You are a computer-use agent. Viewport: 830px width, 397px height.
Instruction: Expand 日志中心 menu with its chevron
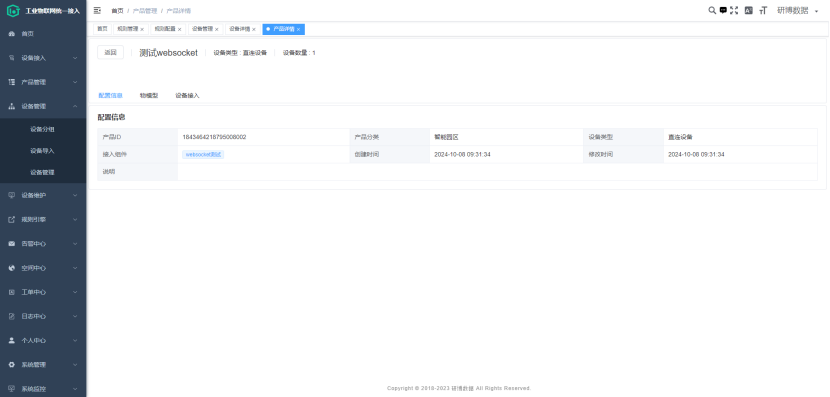(75, 317)
